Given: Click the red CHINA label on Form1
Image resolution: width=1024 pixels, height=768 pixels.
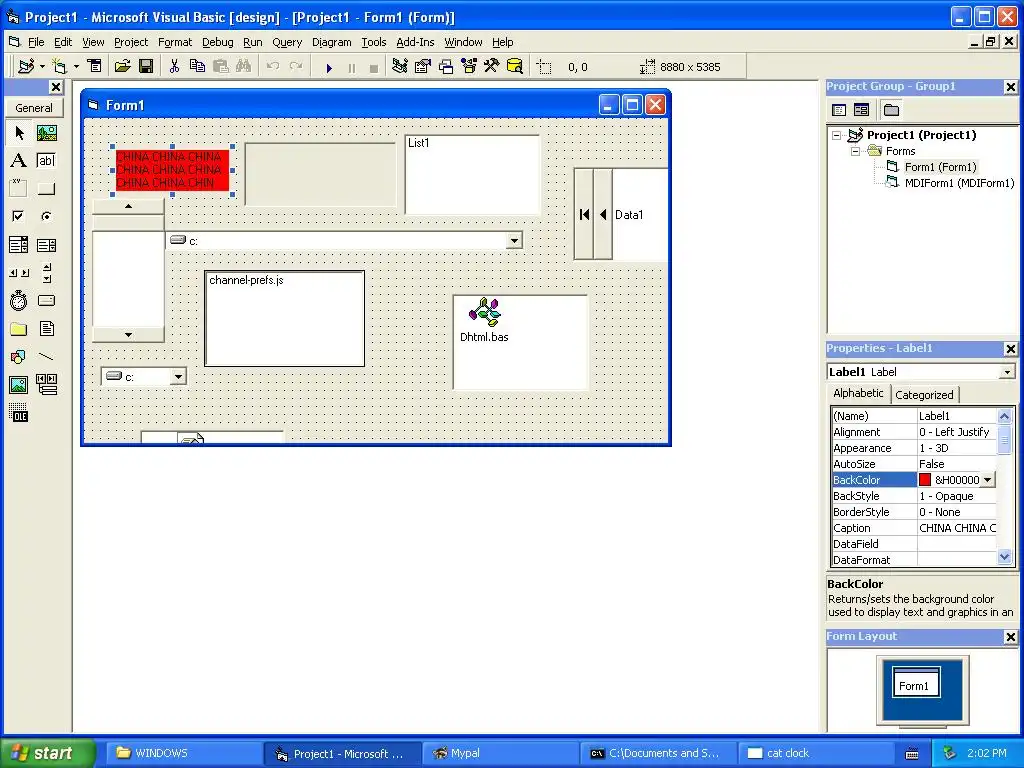Looking at the screenshot, I should (172, 170).
